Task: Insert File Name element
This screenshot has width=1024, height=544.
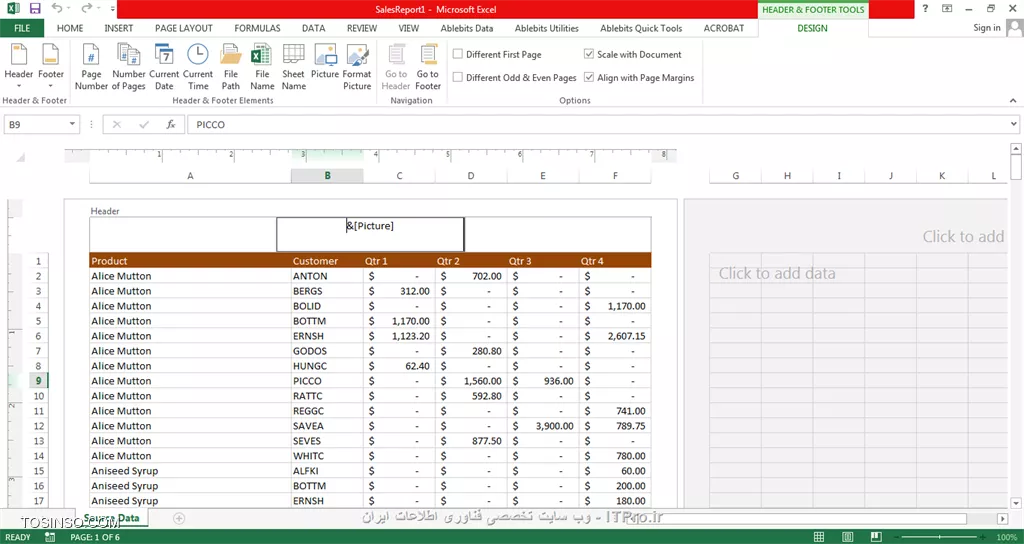Action: coord(262,67)
